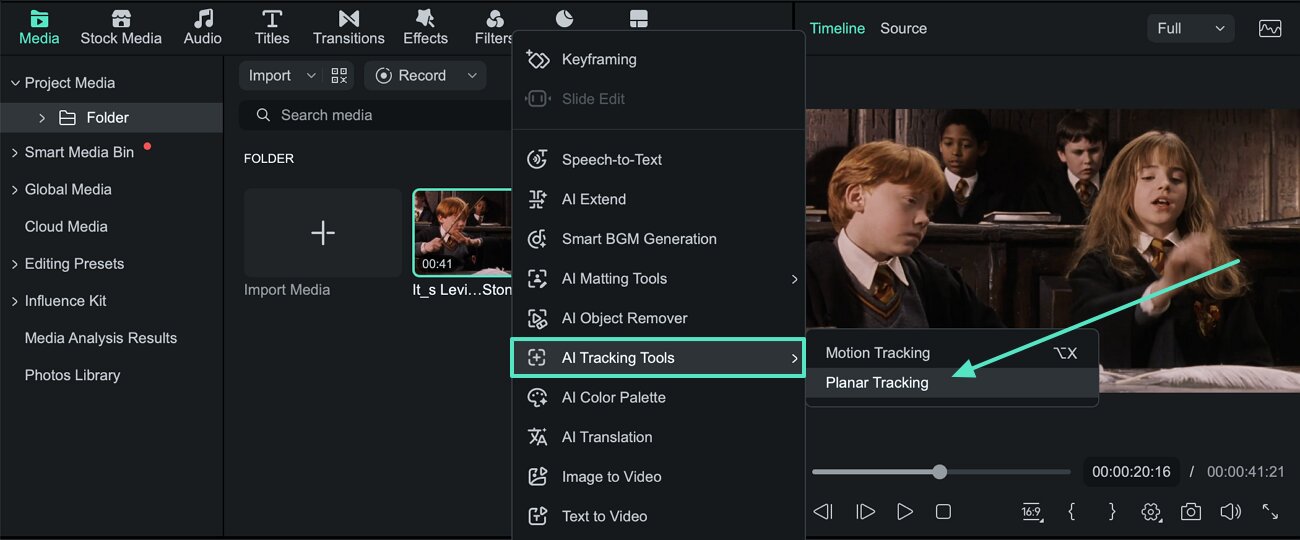Expand Influence Kit section
Screen dimensions: 1300x540
coord(15,301)
